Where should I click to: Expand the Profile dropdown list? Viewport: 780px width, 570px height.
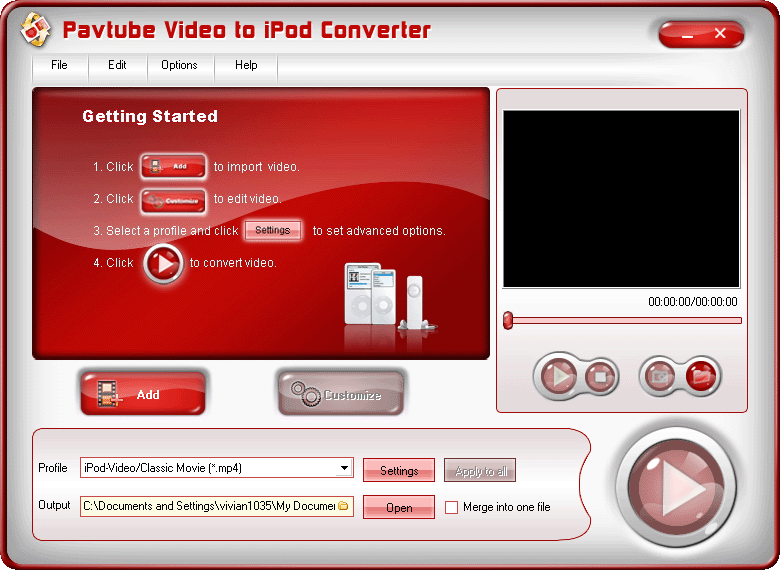345,468
